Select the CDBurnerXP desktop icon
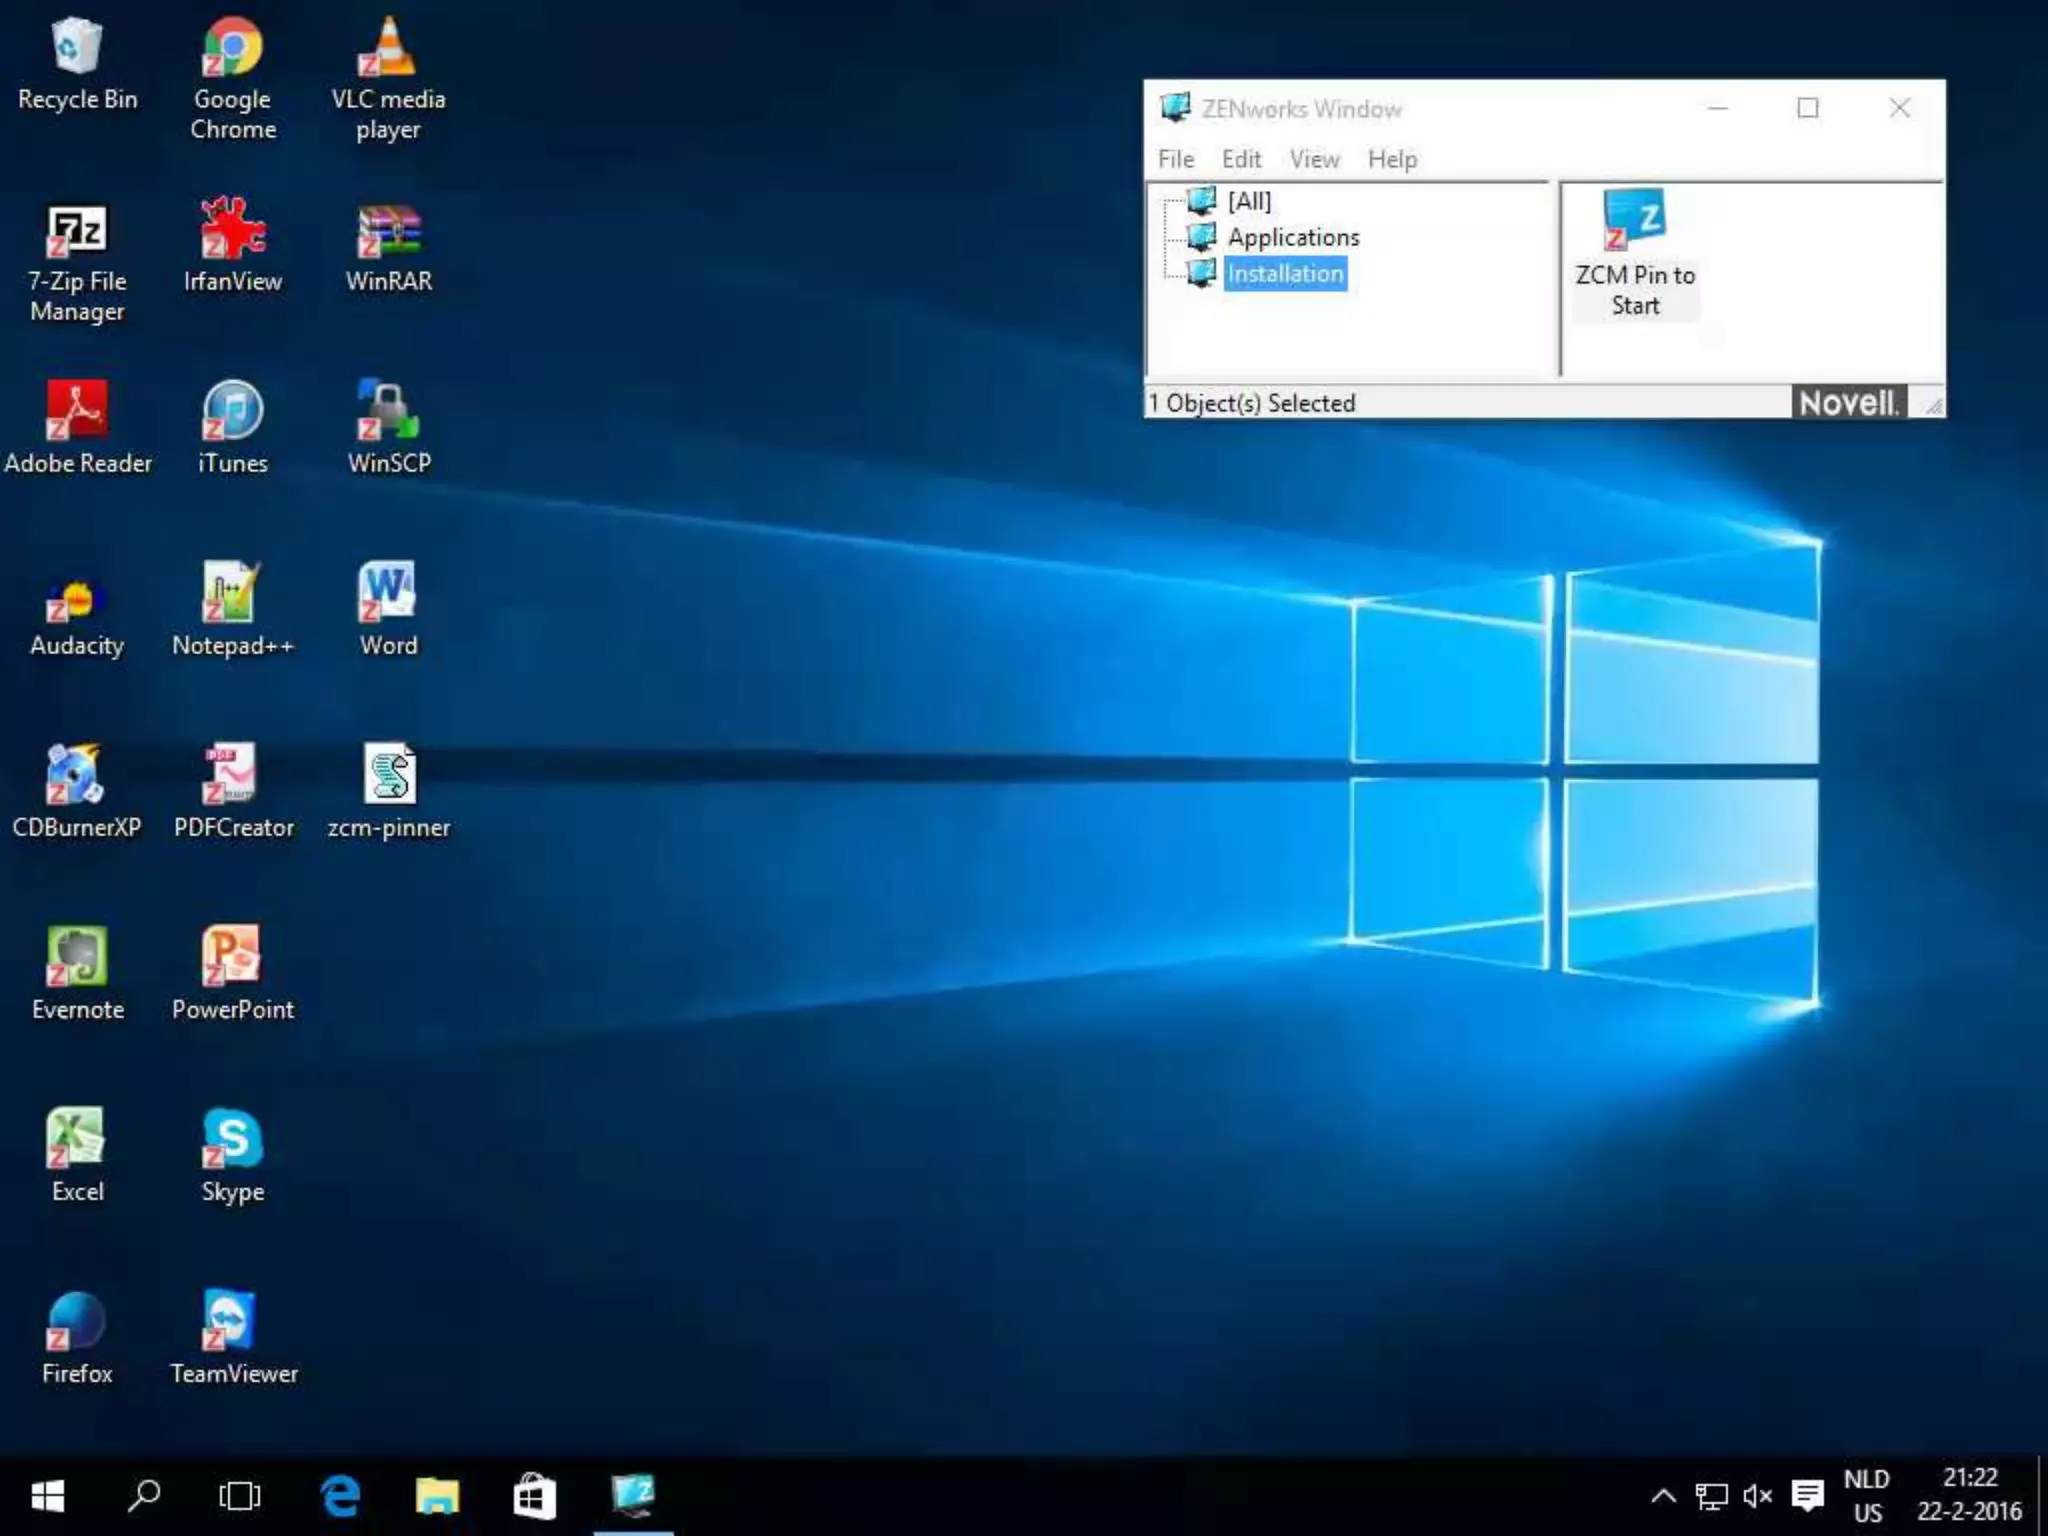 point(77,792)
